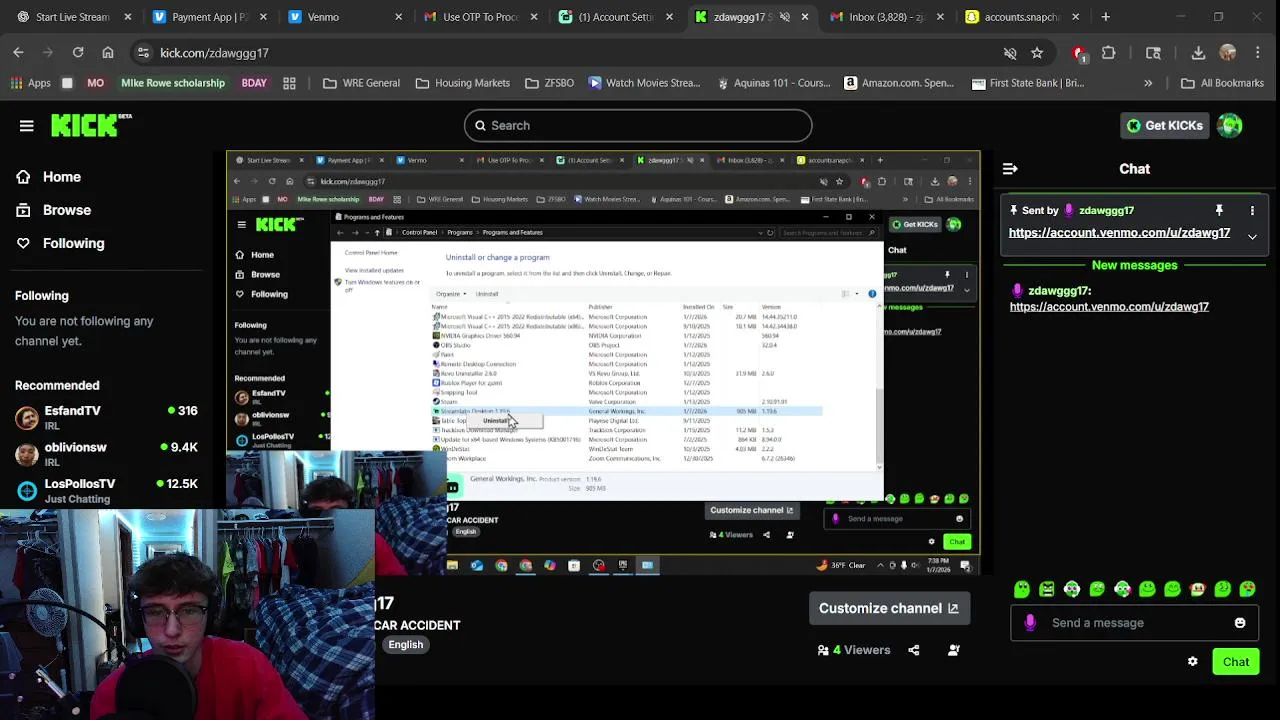Open Chrome three-dot menu
Screen dimensions: 1280x720
(1258, 53)
